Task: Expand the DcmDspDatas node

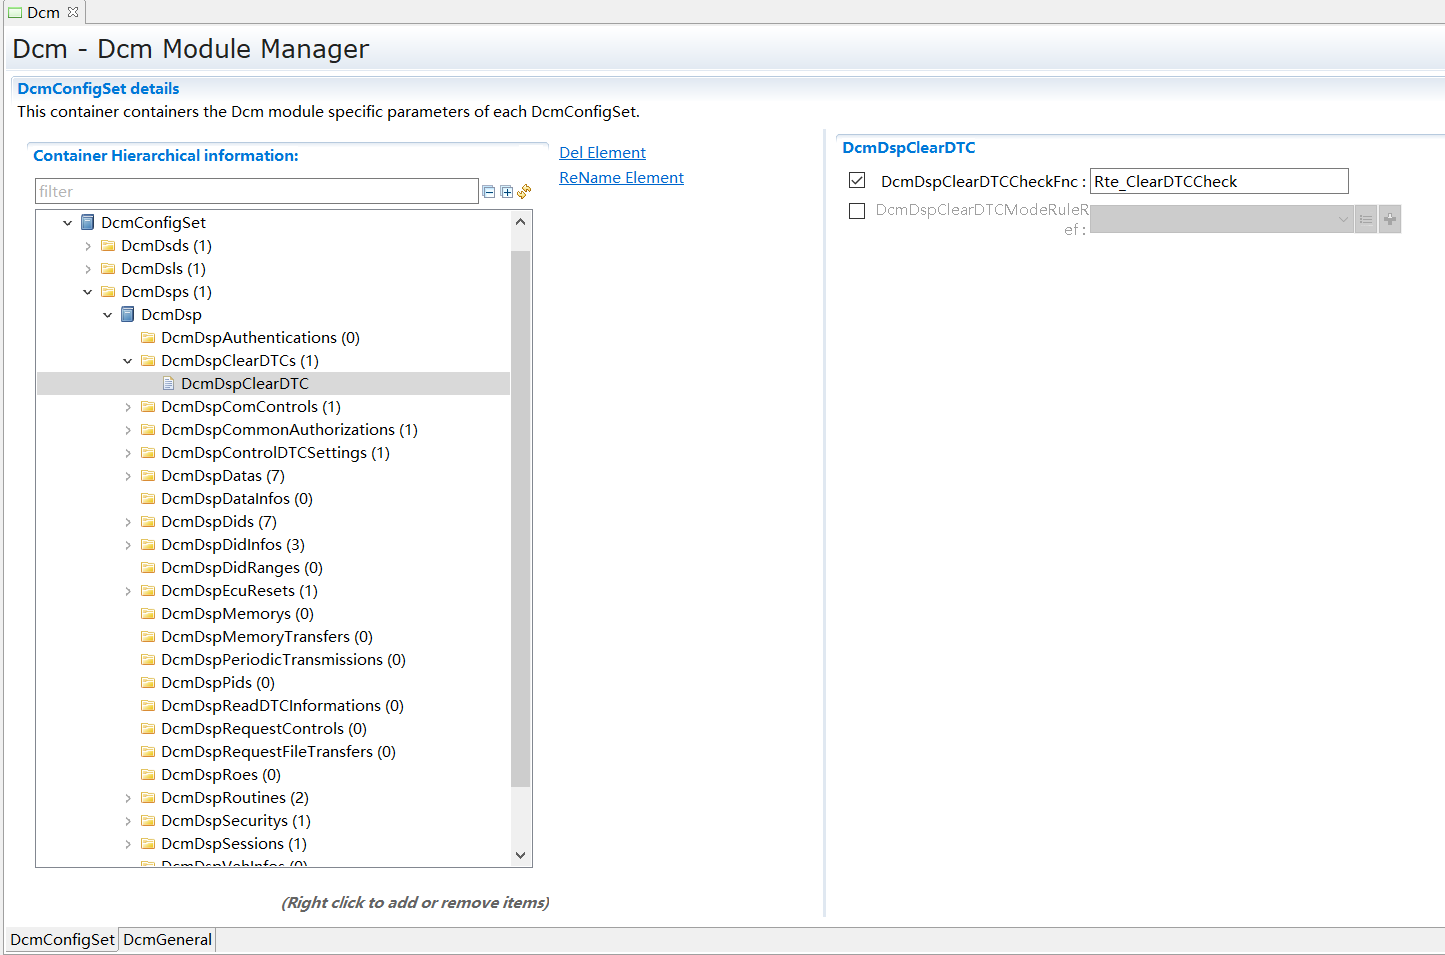Action: (x=128, y=476)
